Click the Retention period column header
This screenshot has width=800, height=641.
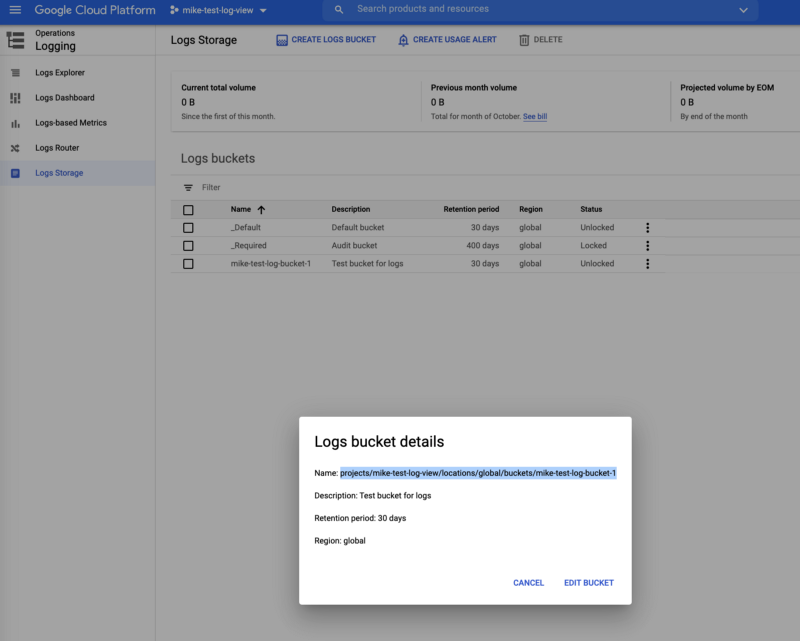(x=471, y=209)
